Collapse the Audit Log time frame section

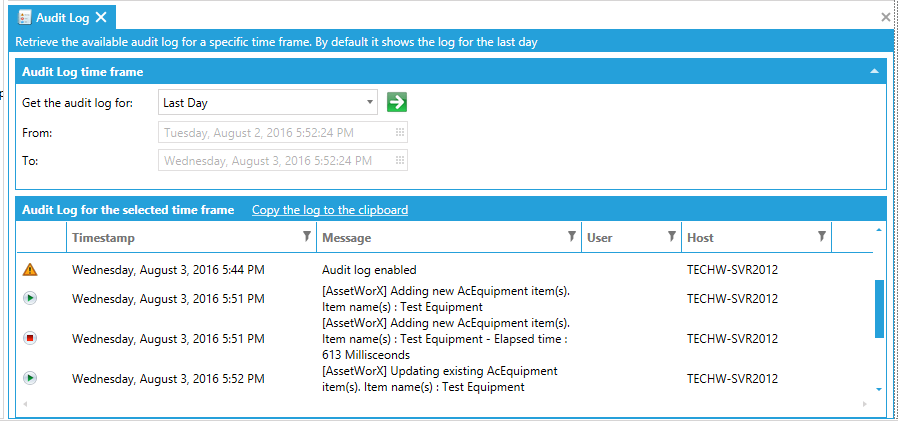pos(875,72)
